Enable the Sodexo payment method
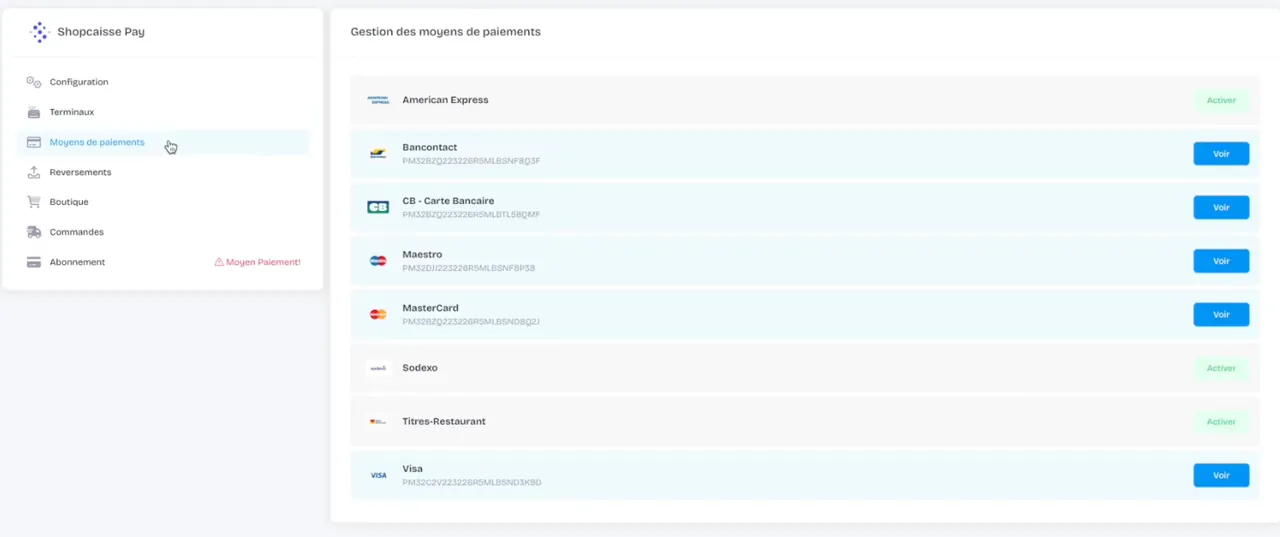Viewport: 1280px width, 537px height. (x=1221, y=368)
